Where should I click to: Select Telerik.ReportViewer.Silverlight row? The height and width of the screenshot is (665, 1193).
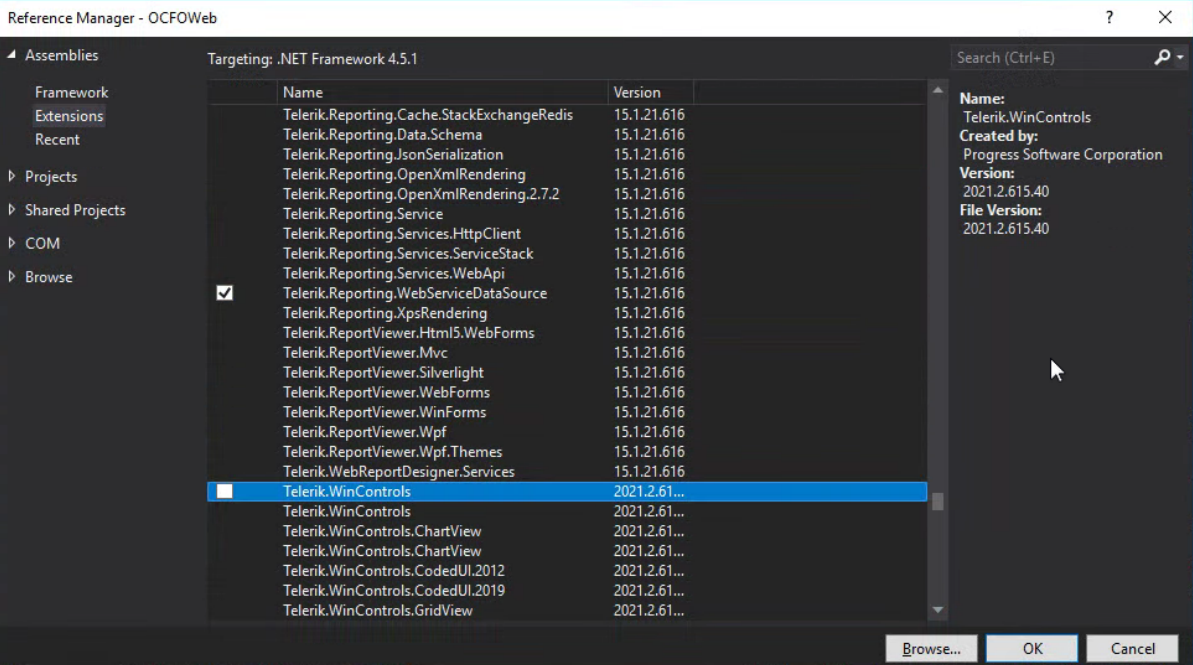(x=567, y=372)
